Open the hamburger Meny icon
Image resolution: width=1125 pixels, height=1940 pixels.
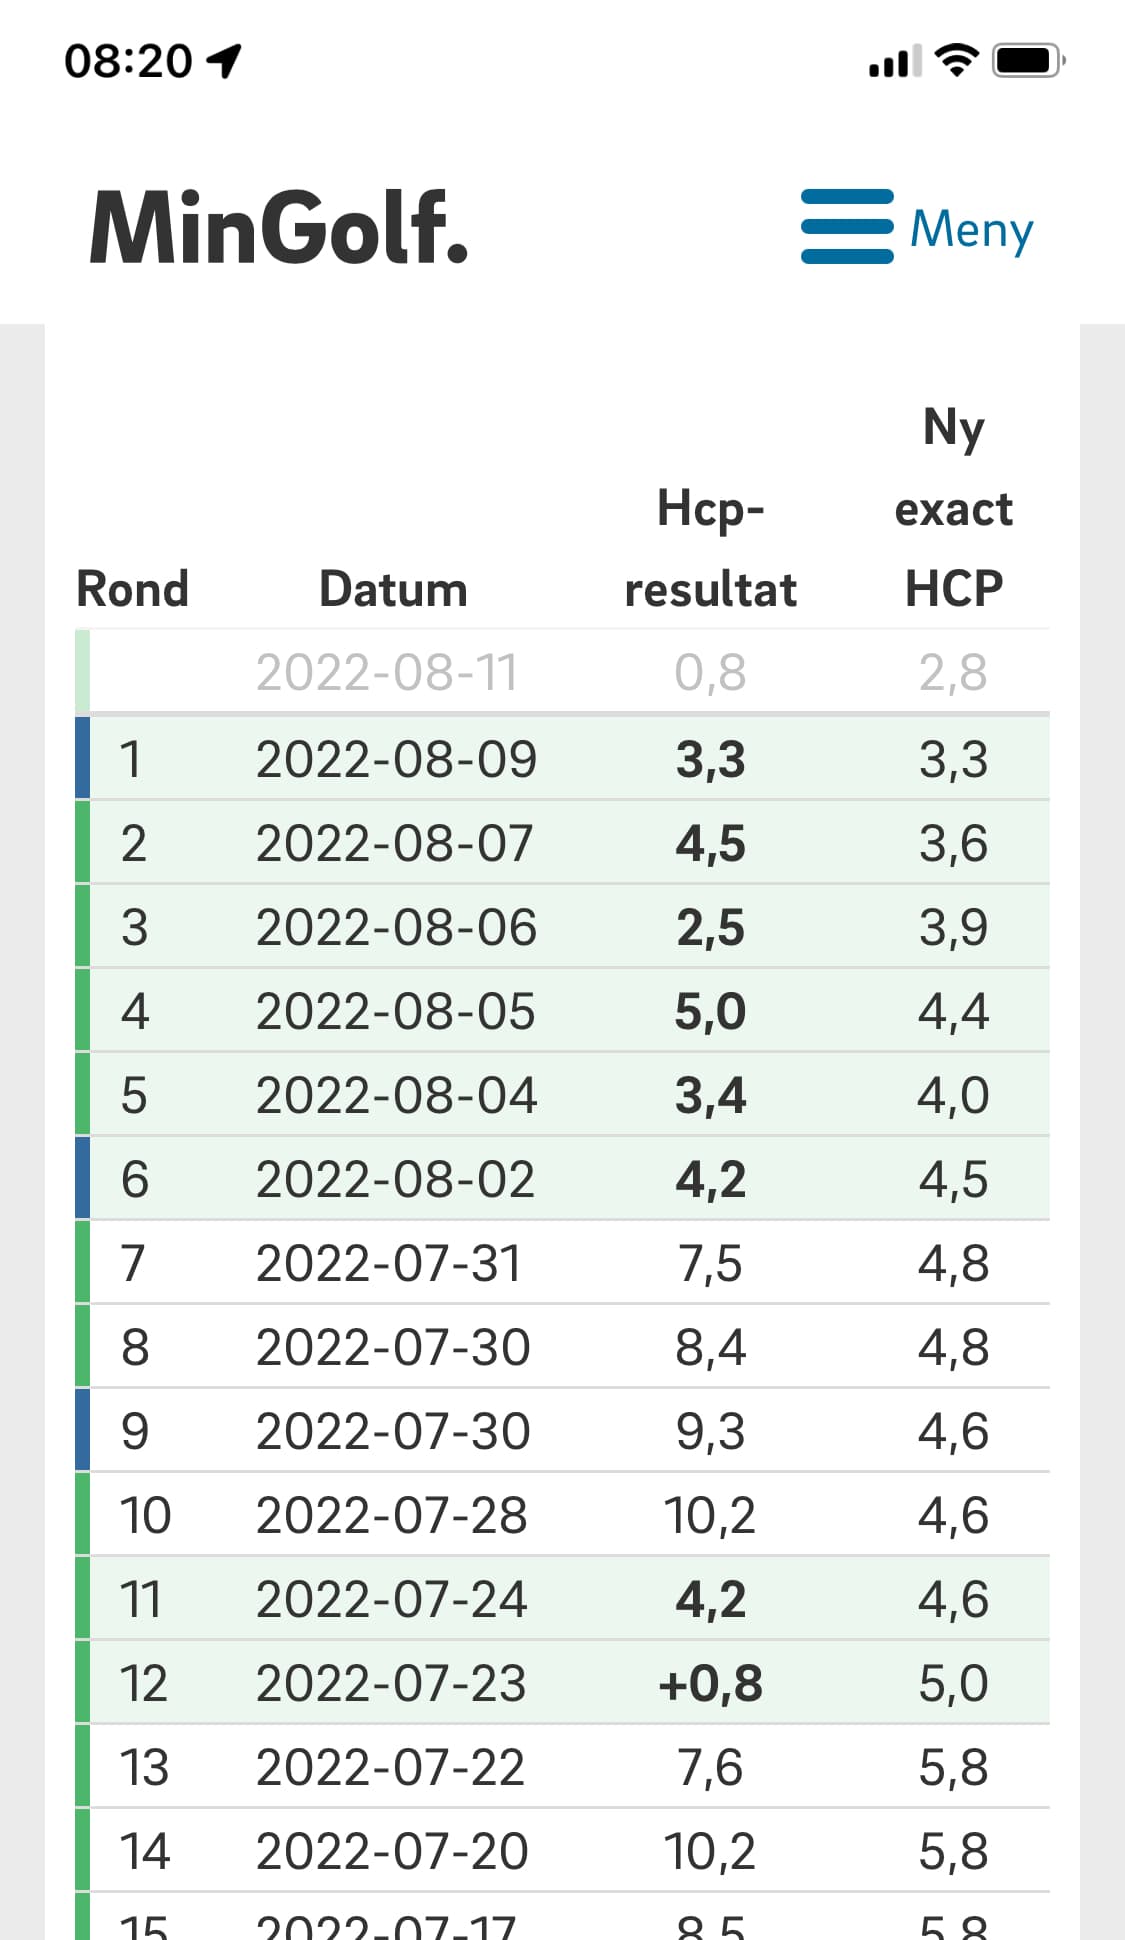coord(847,226)
